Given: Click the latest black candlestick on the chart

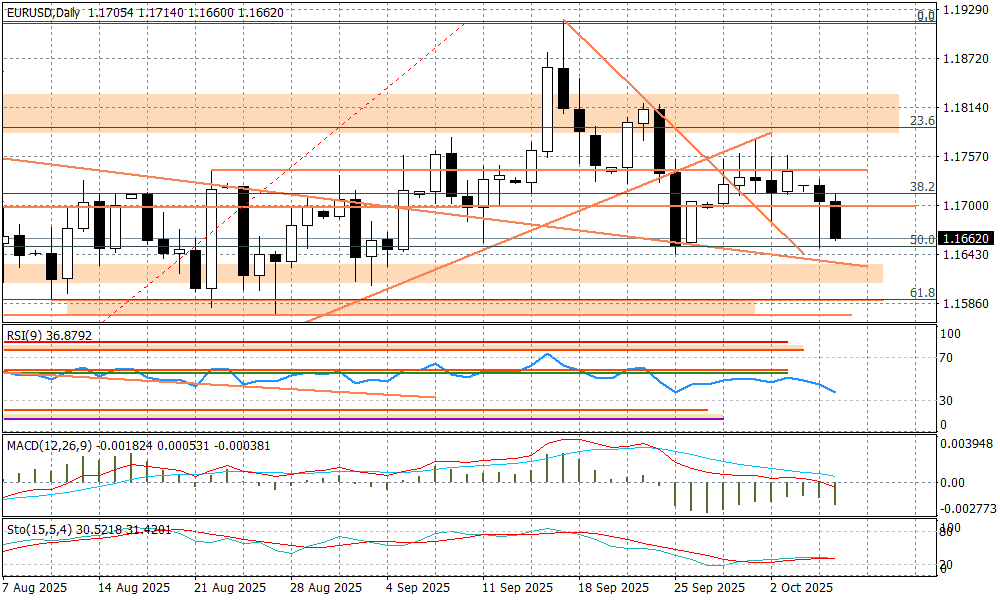Looking at the screenshot, I should 836,220.
